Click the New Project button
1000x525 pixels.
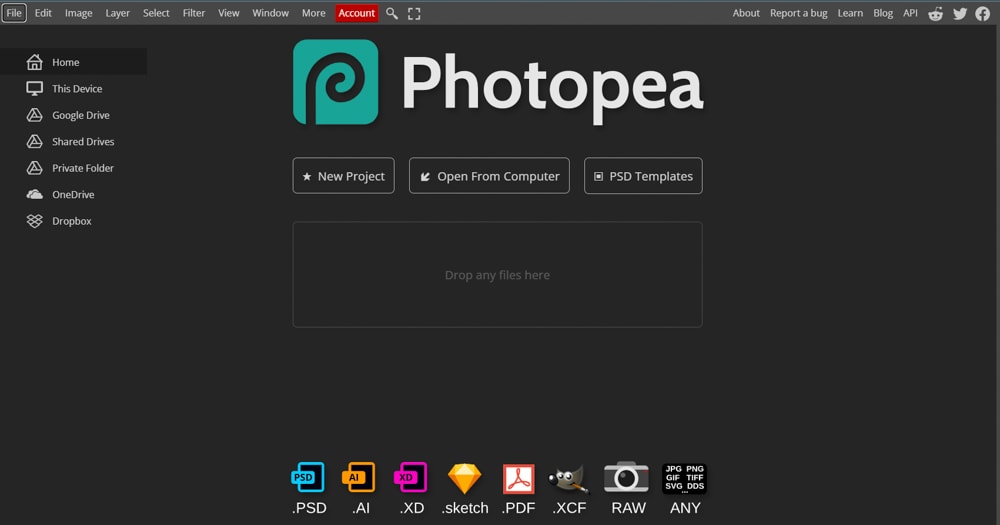344,175
